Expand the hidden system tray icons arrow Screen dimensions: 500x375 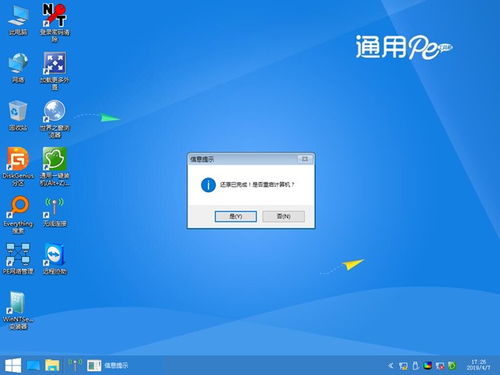click(x=390, y=366)
